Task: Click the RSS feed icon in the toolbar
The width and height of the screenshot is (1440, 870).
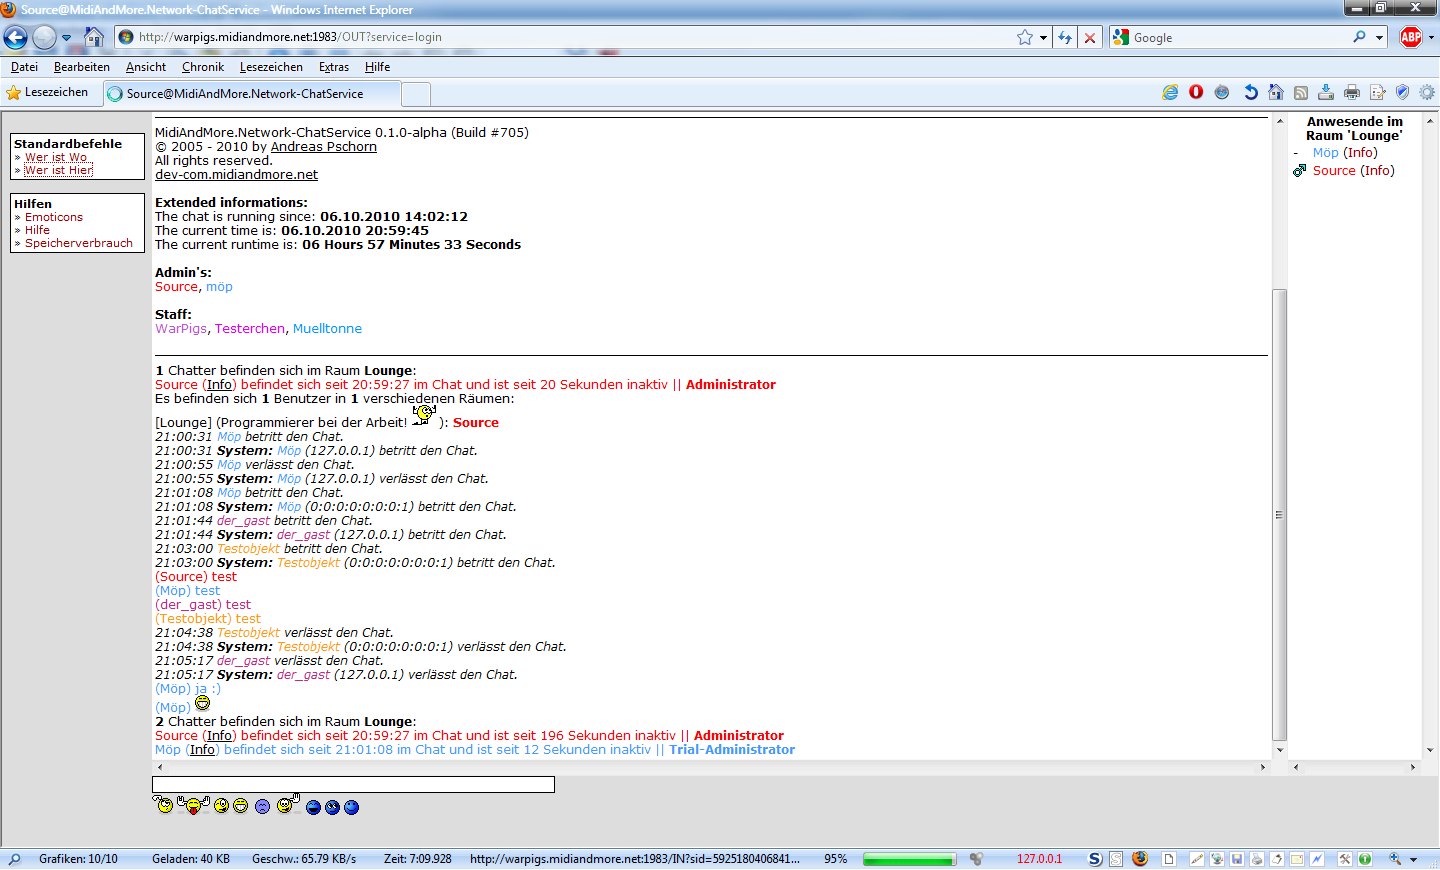Action: [x=1301, y=93]
